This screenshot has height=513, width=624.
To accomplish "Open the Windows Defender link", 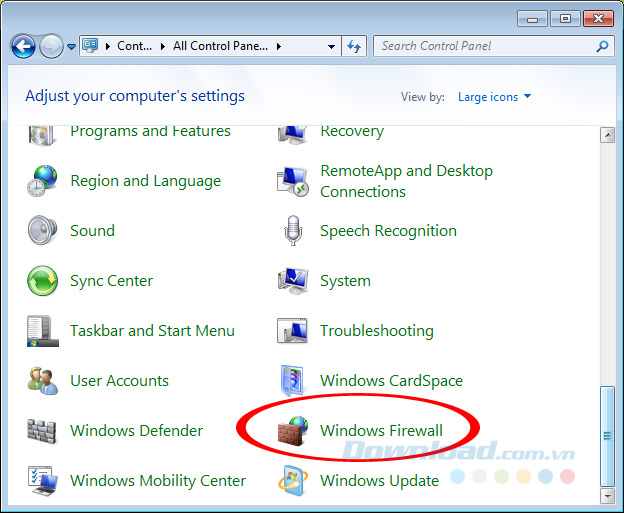I will tap(136, 431).
